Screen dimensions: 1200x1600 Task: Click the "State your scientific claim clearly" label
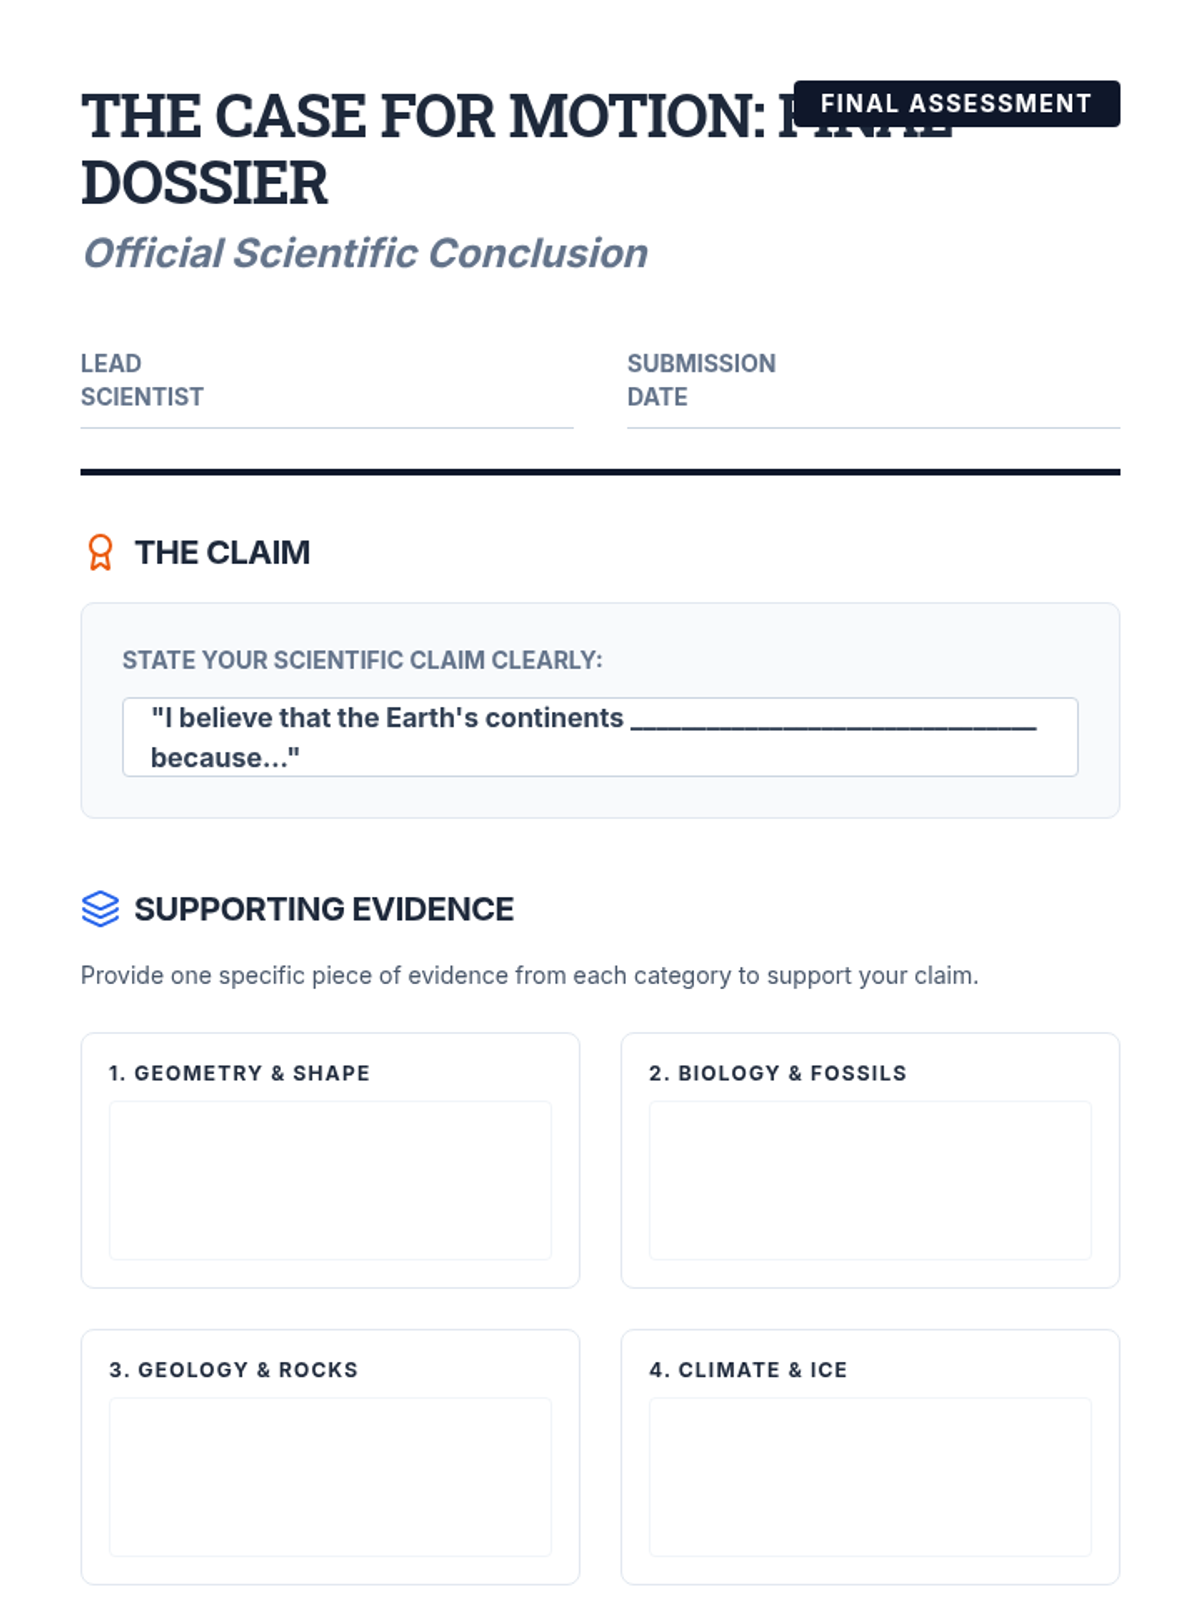pyautogui.click(x=362, y=660)
